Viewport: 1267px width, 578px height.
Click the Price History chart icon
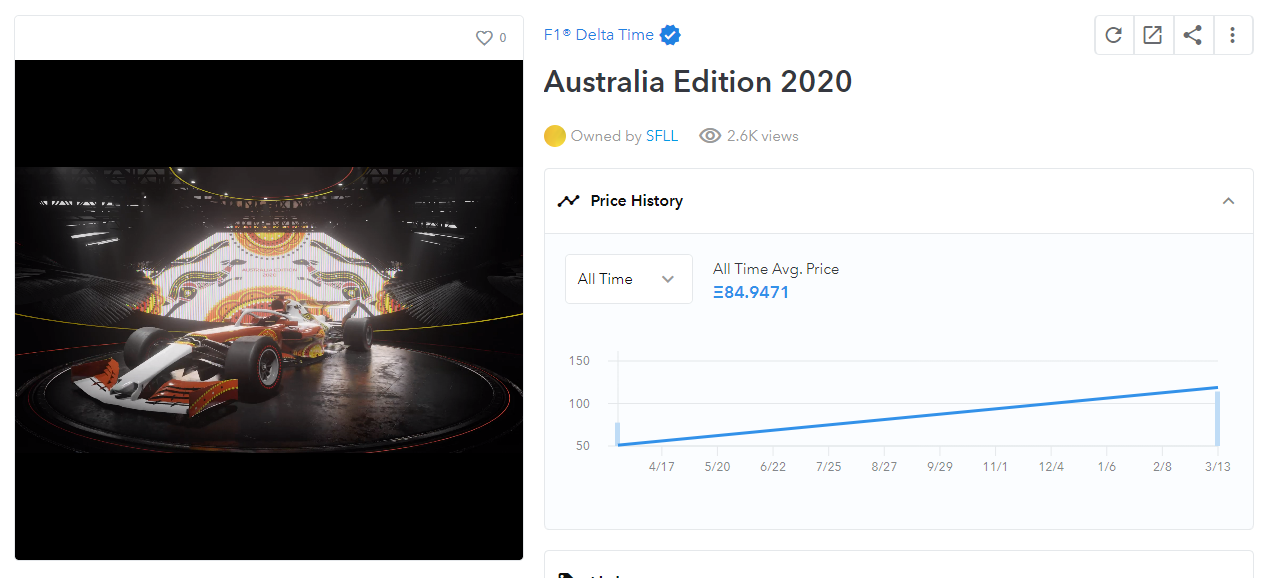[568, 201]
